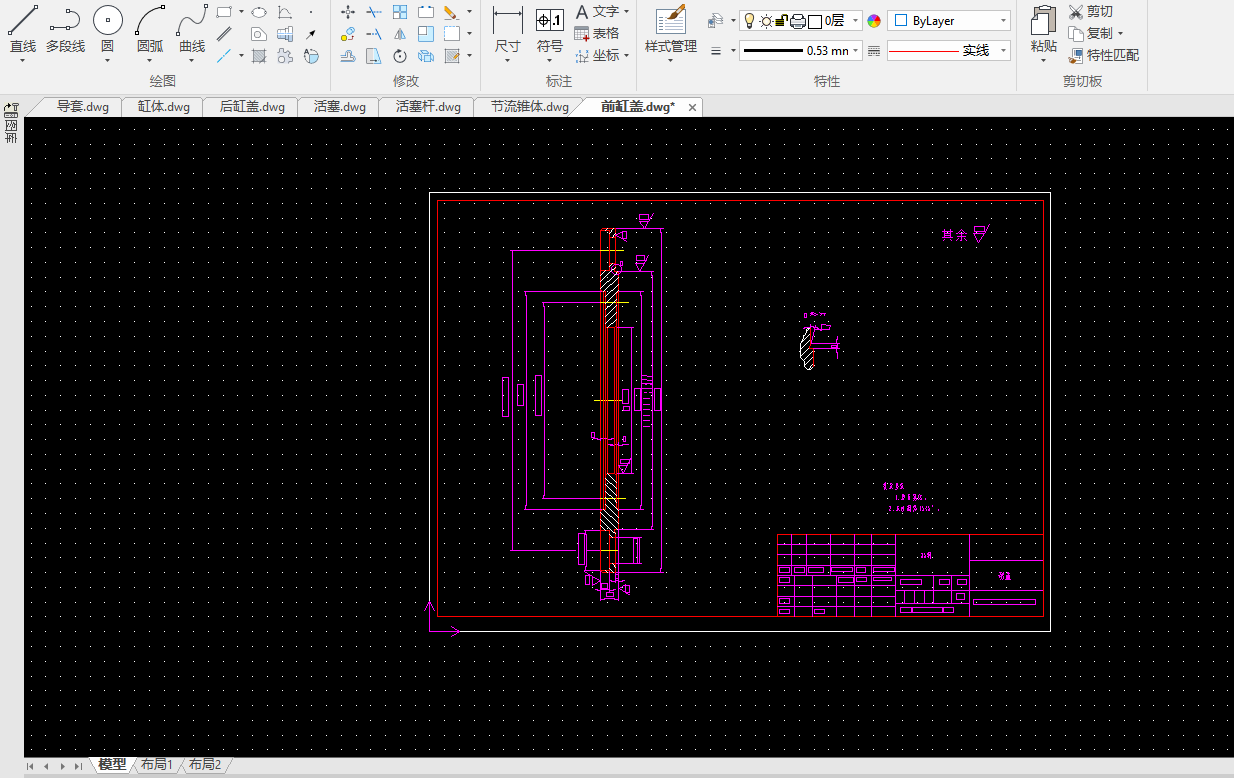Open Style Manager (样式管理)

670,28
